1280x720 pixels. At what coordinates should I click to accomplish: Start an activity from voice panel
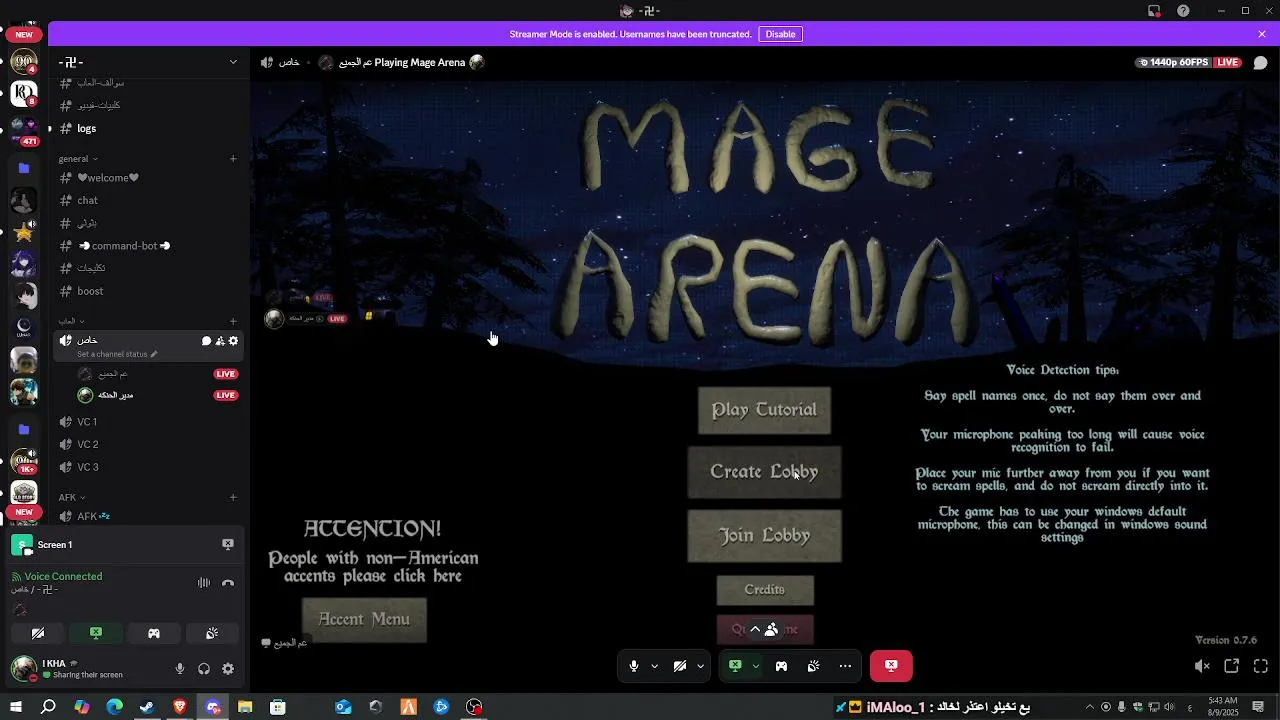pos(154,633)
